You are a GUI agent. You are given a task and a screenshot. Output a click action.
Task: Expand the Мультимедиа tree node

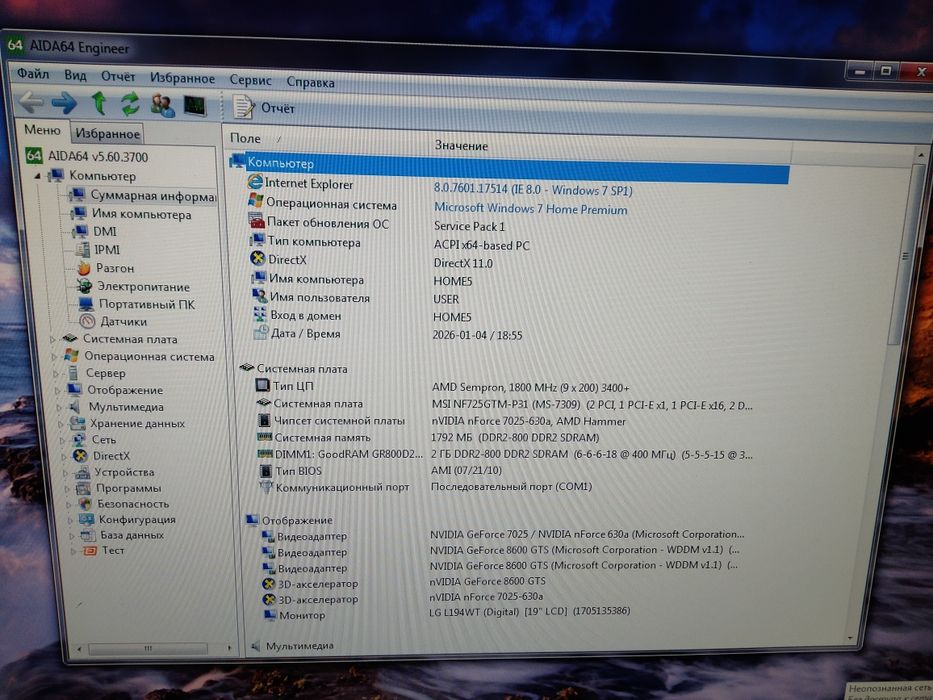[x=59, y=407]
